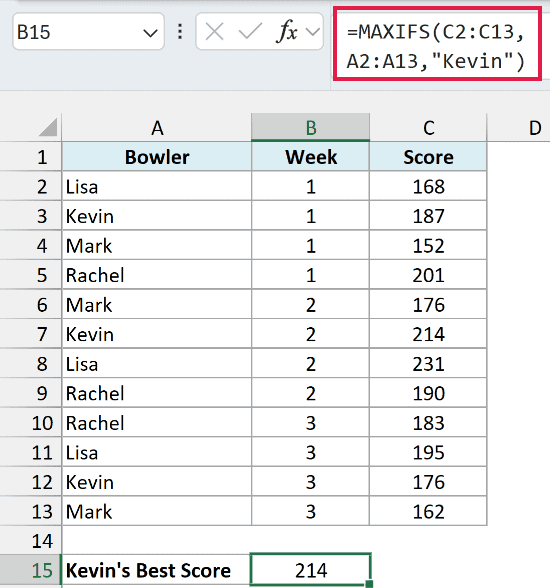Click score 214 in row 7
550x588 pixels.
(x=428, y=334)
